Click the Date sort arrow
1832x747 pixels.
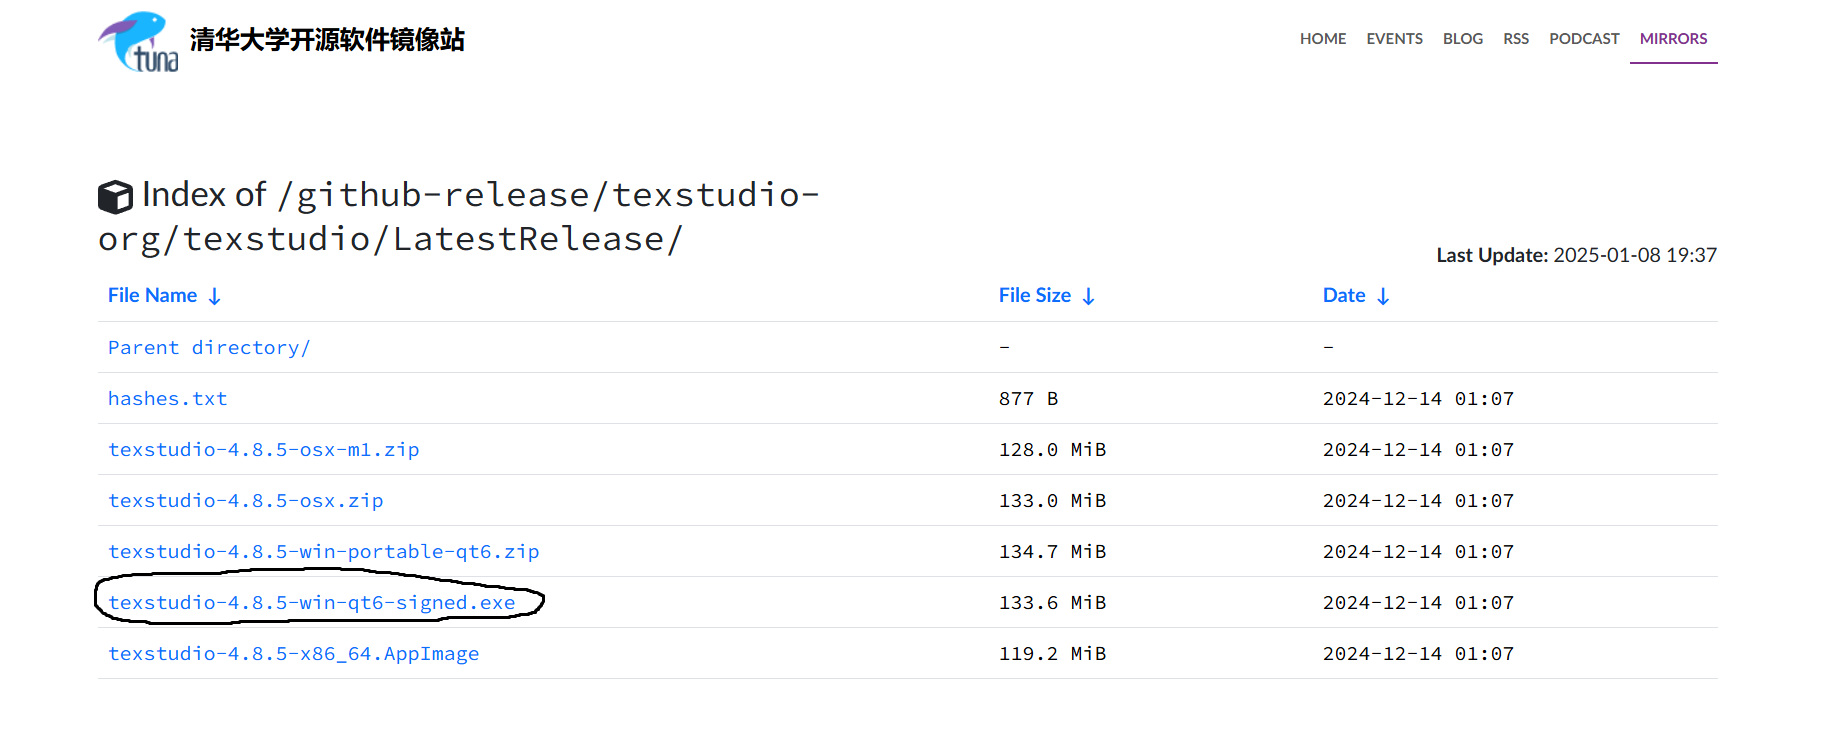coord(1383,296)
